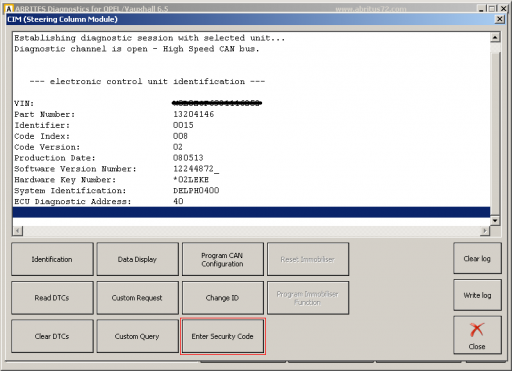Read DTCs from the module
This screenshot has height=371, width=512.
52,298
